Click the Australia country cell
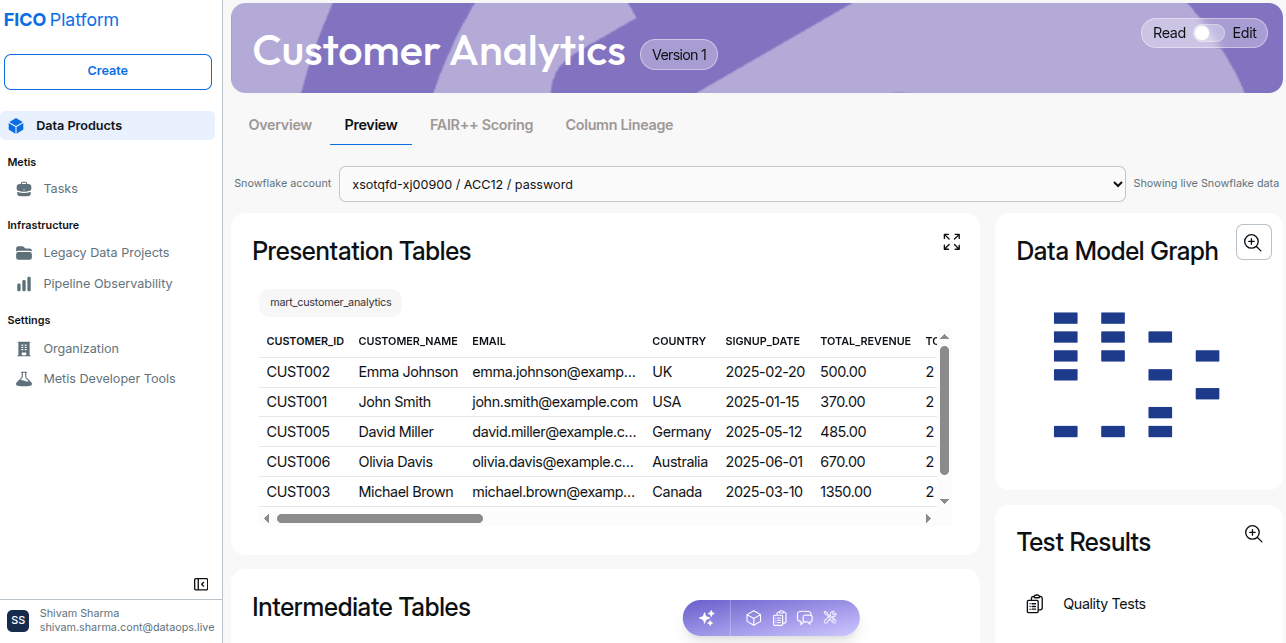The width and height of the screenshot is (1286, 643). pyautogui.click(x=682, y=462)
